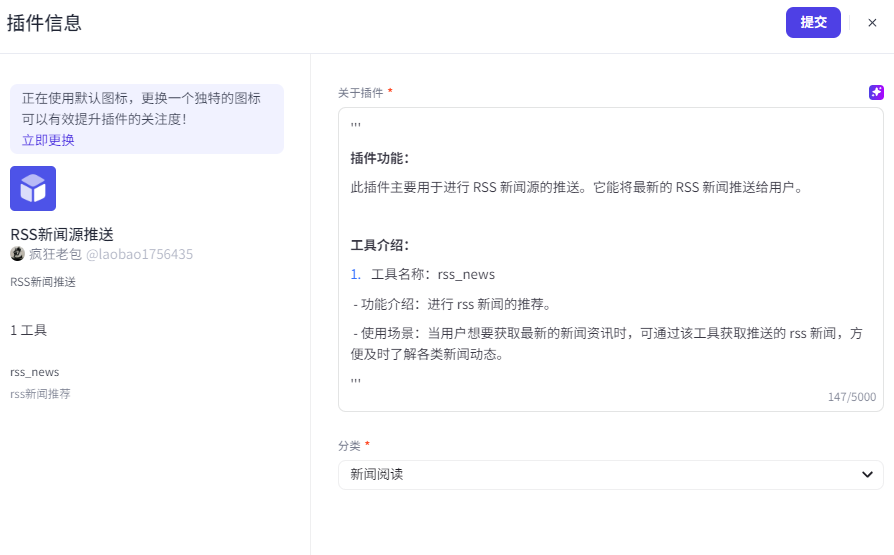Screen dimensions: 894x555
Task: Click the 插件功能: heading in the description
Action: (x=380, y=158)
